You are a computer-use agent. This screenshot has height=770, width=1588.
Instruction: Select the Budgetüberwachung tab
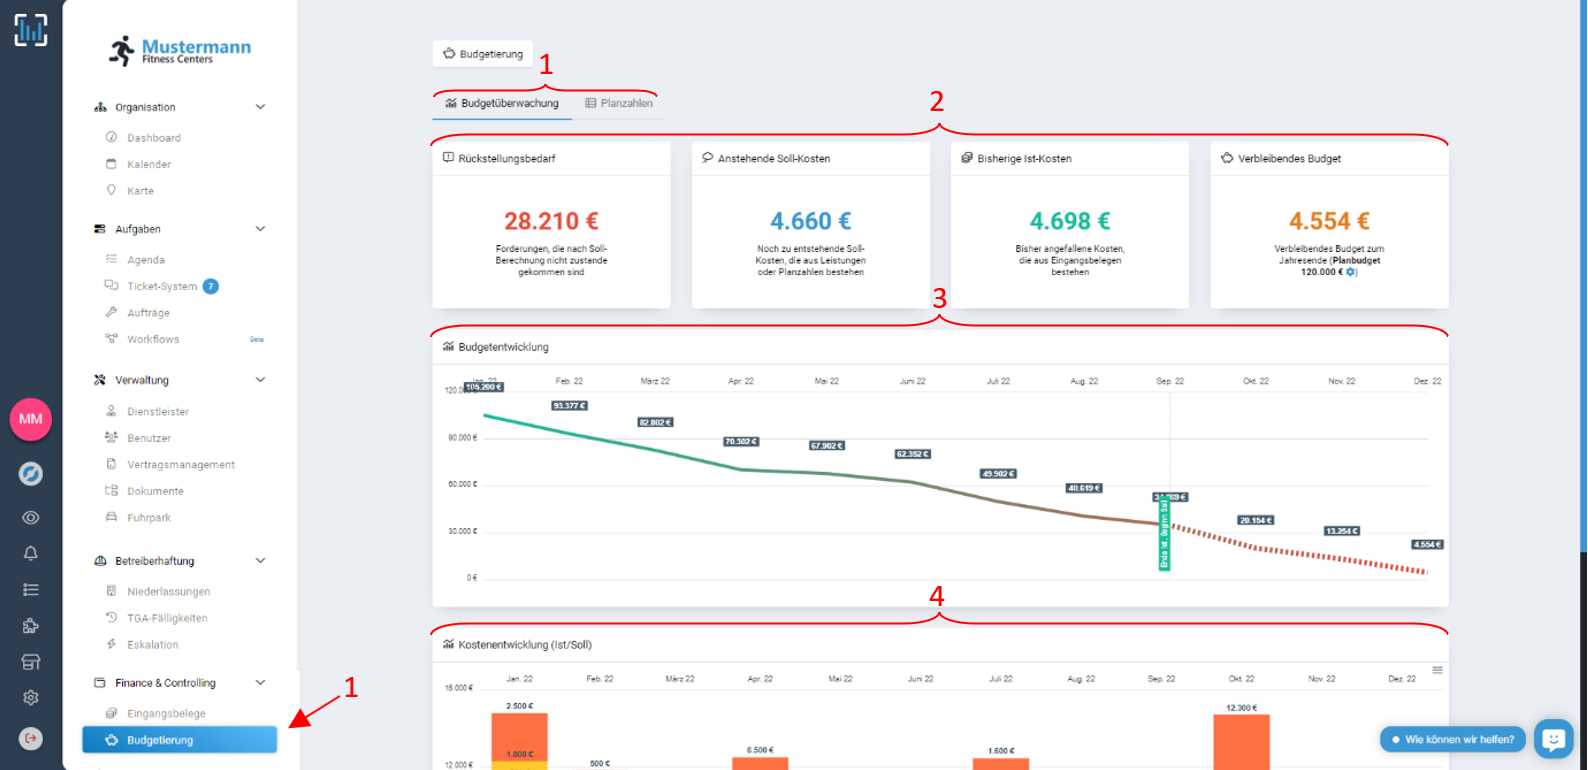[x=502, y=103]
